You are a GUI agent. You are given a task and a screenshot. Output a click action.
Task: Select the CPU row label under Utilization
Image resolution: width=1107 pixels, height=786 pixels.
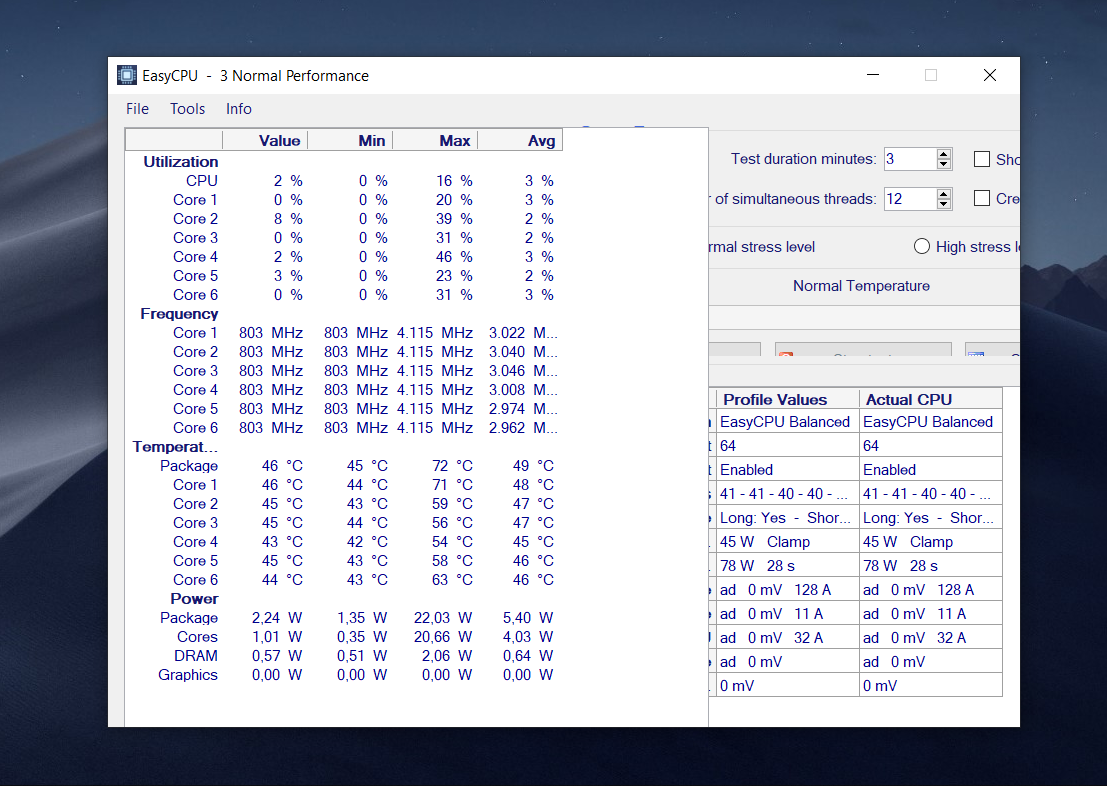(x=202, y=181)
